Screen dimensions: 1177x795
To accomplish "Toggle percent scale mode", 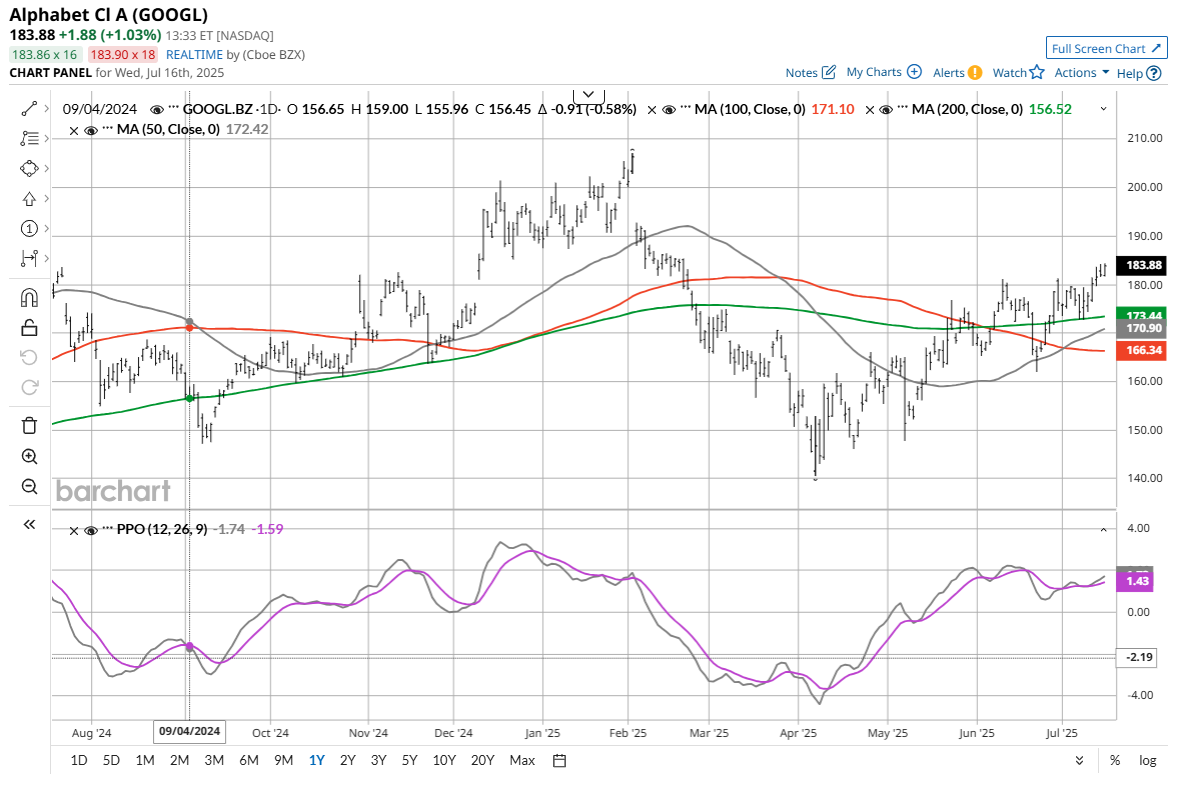I will point(1115,760).
